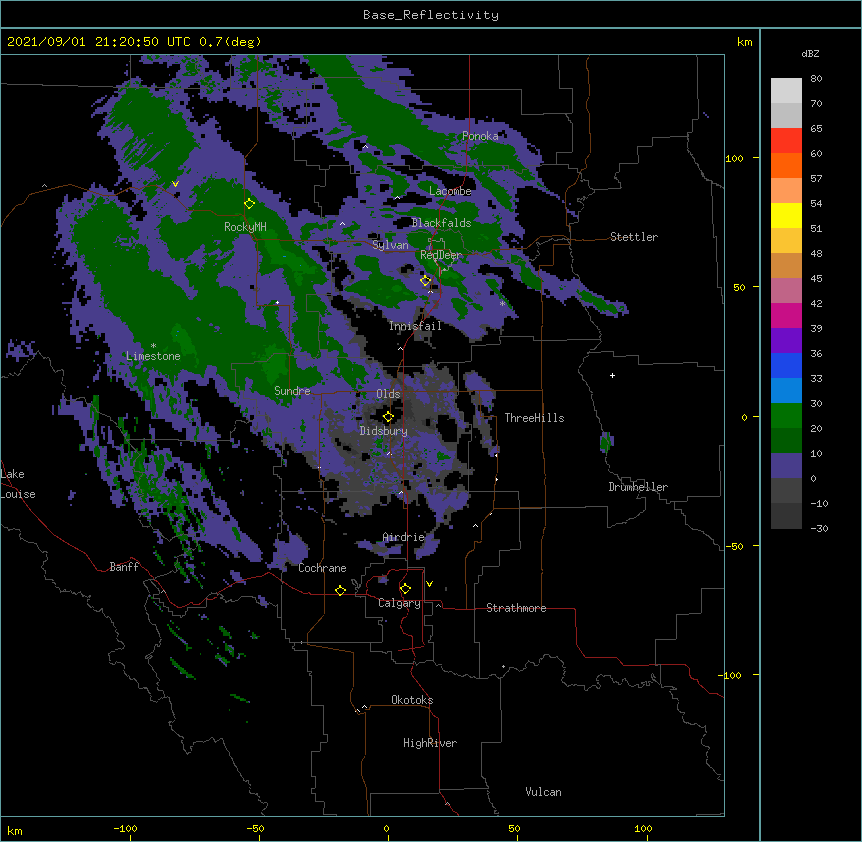Select the Vulcan label
The height and width of the screenshot is (842, 862).
point(543,792)
